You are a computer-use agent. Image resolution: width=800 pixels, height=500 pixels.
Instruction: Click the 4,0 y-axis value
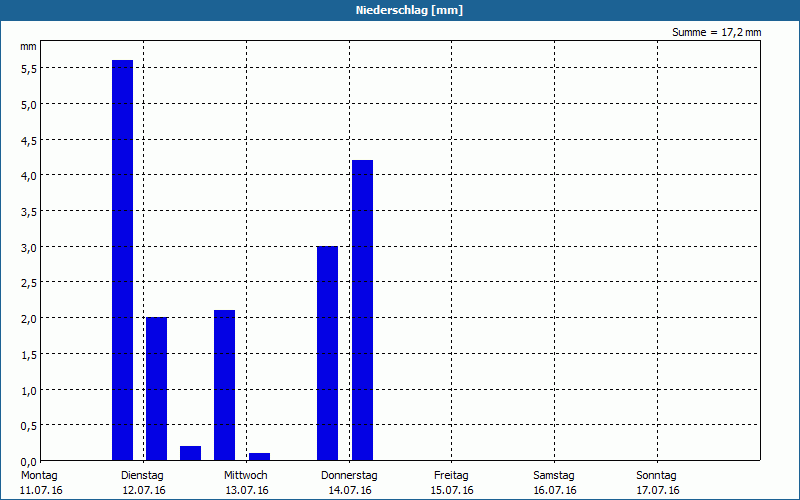[x=29, y=177]
